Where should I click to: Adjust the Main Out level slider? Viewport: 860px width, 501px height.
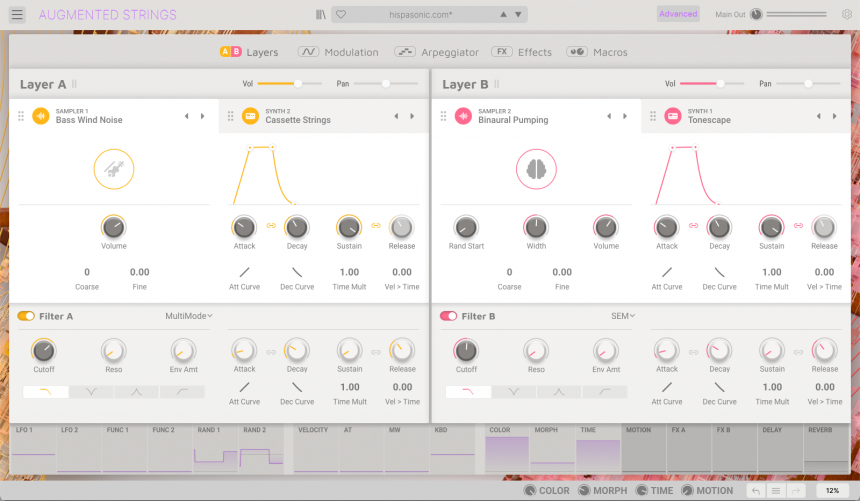[796, 14]
